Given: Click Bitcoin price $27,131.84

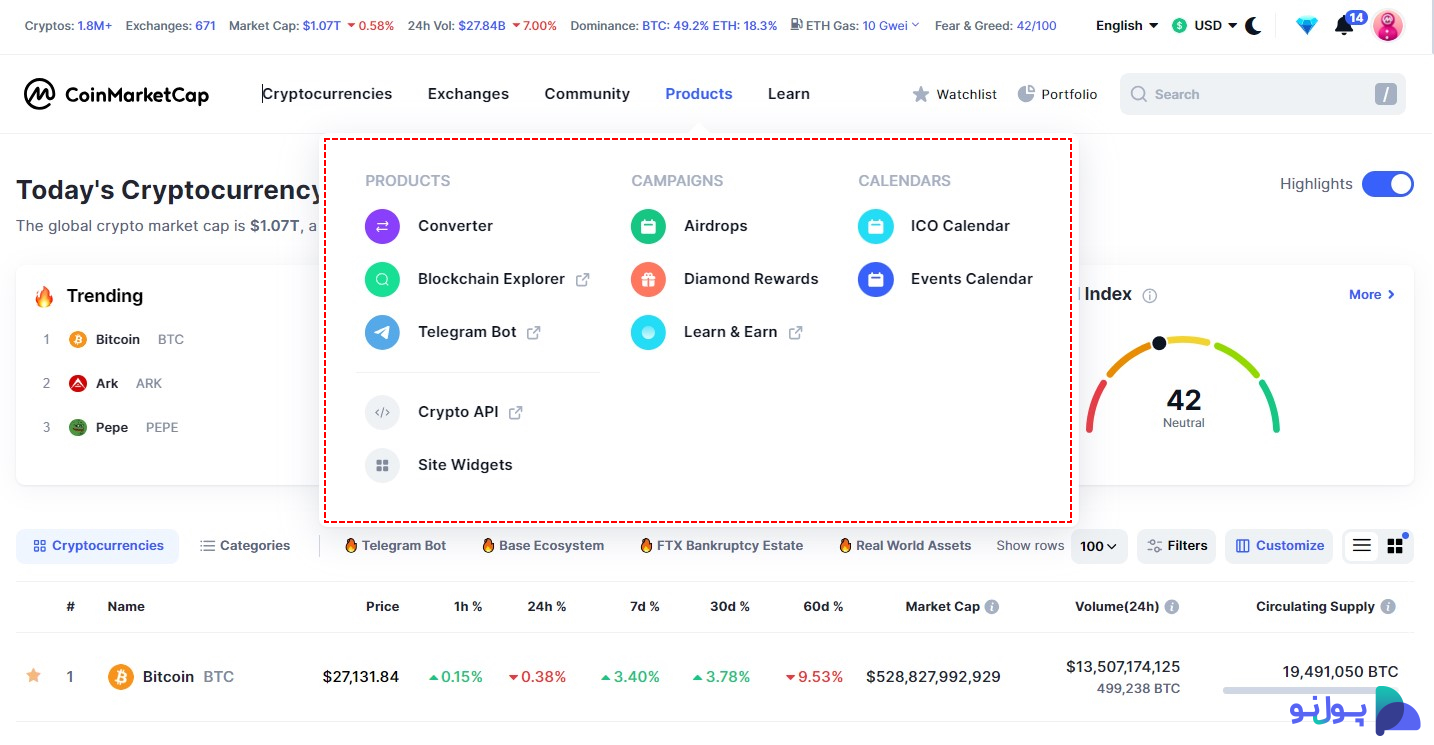Looking at the screenshot, I should click(361, 677).
